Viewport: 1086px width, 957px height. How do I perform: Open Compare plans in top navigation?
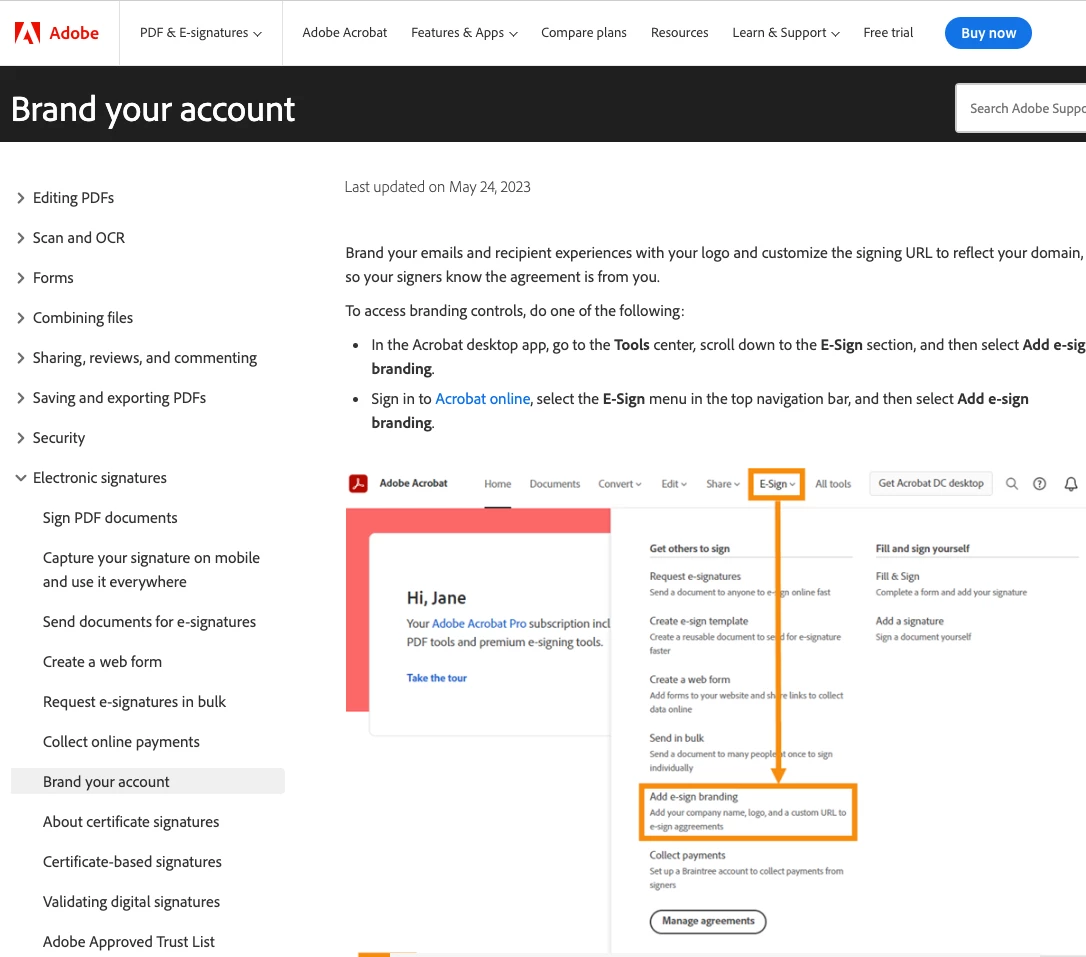pos(584,33)
